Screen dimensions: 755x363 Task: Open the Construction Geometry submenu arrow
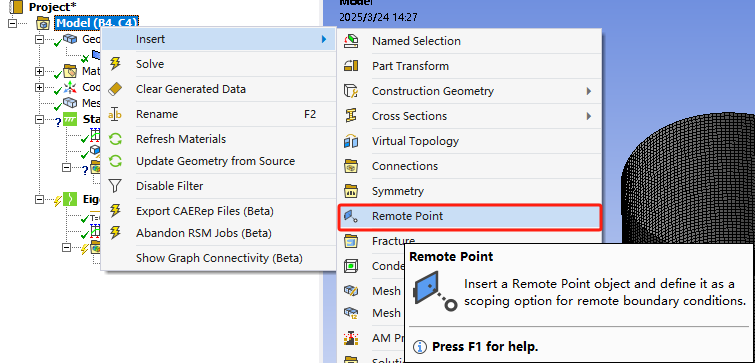588,91
